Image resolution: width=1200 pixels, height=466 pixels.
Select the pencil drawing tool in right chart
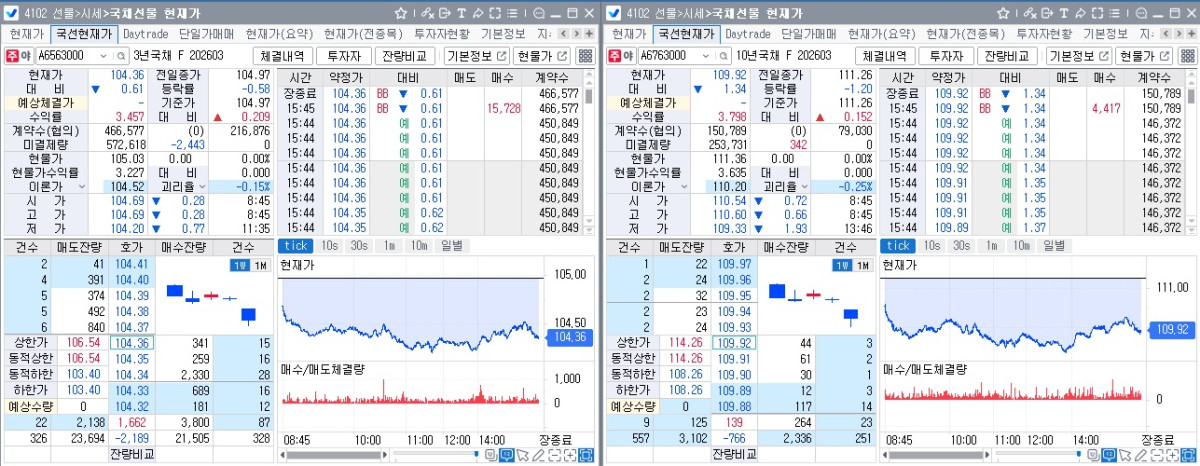click(x=1139, y=455)
